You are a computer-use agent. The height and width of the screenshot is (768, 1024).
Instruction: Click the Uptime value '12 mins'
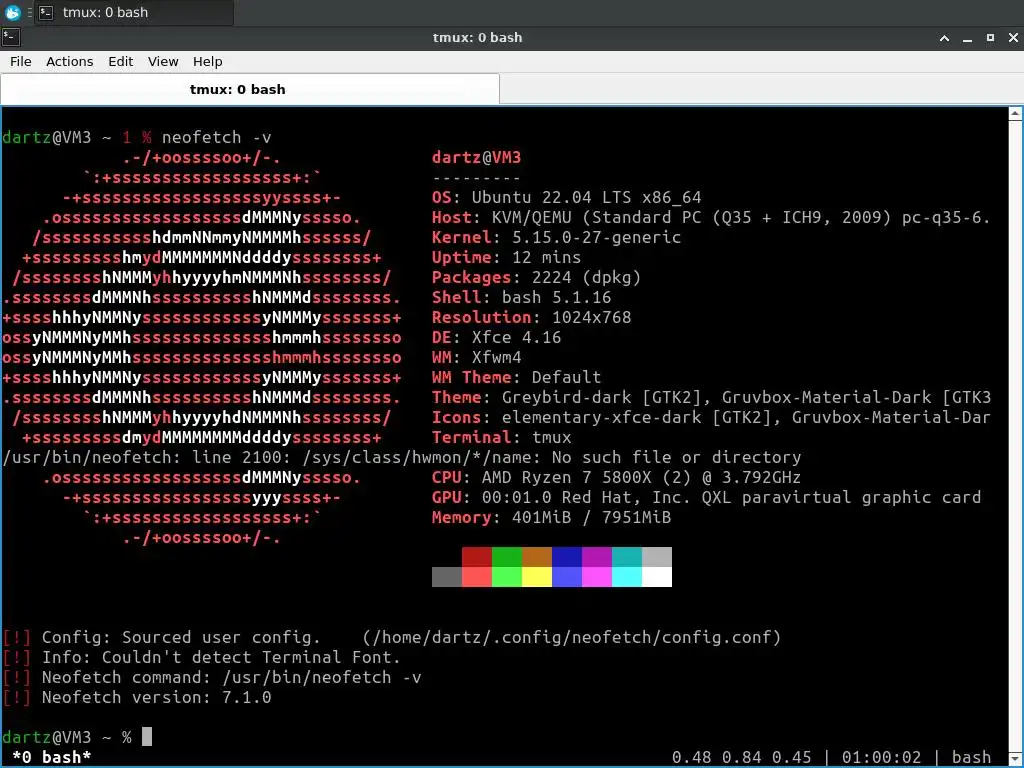tap(547, 257)
